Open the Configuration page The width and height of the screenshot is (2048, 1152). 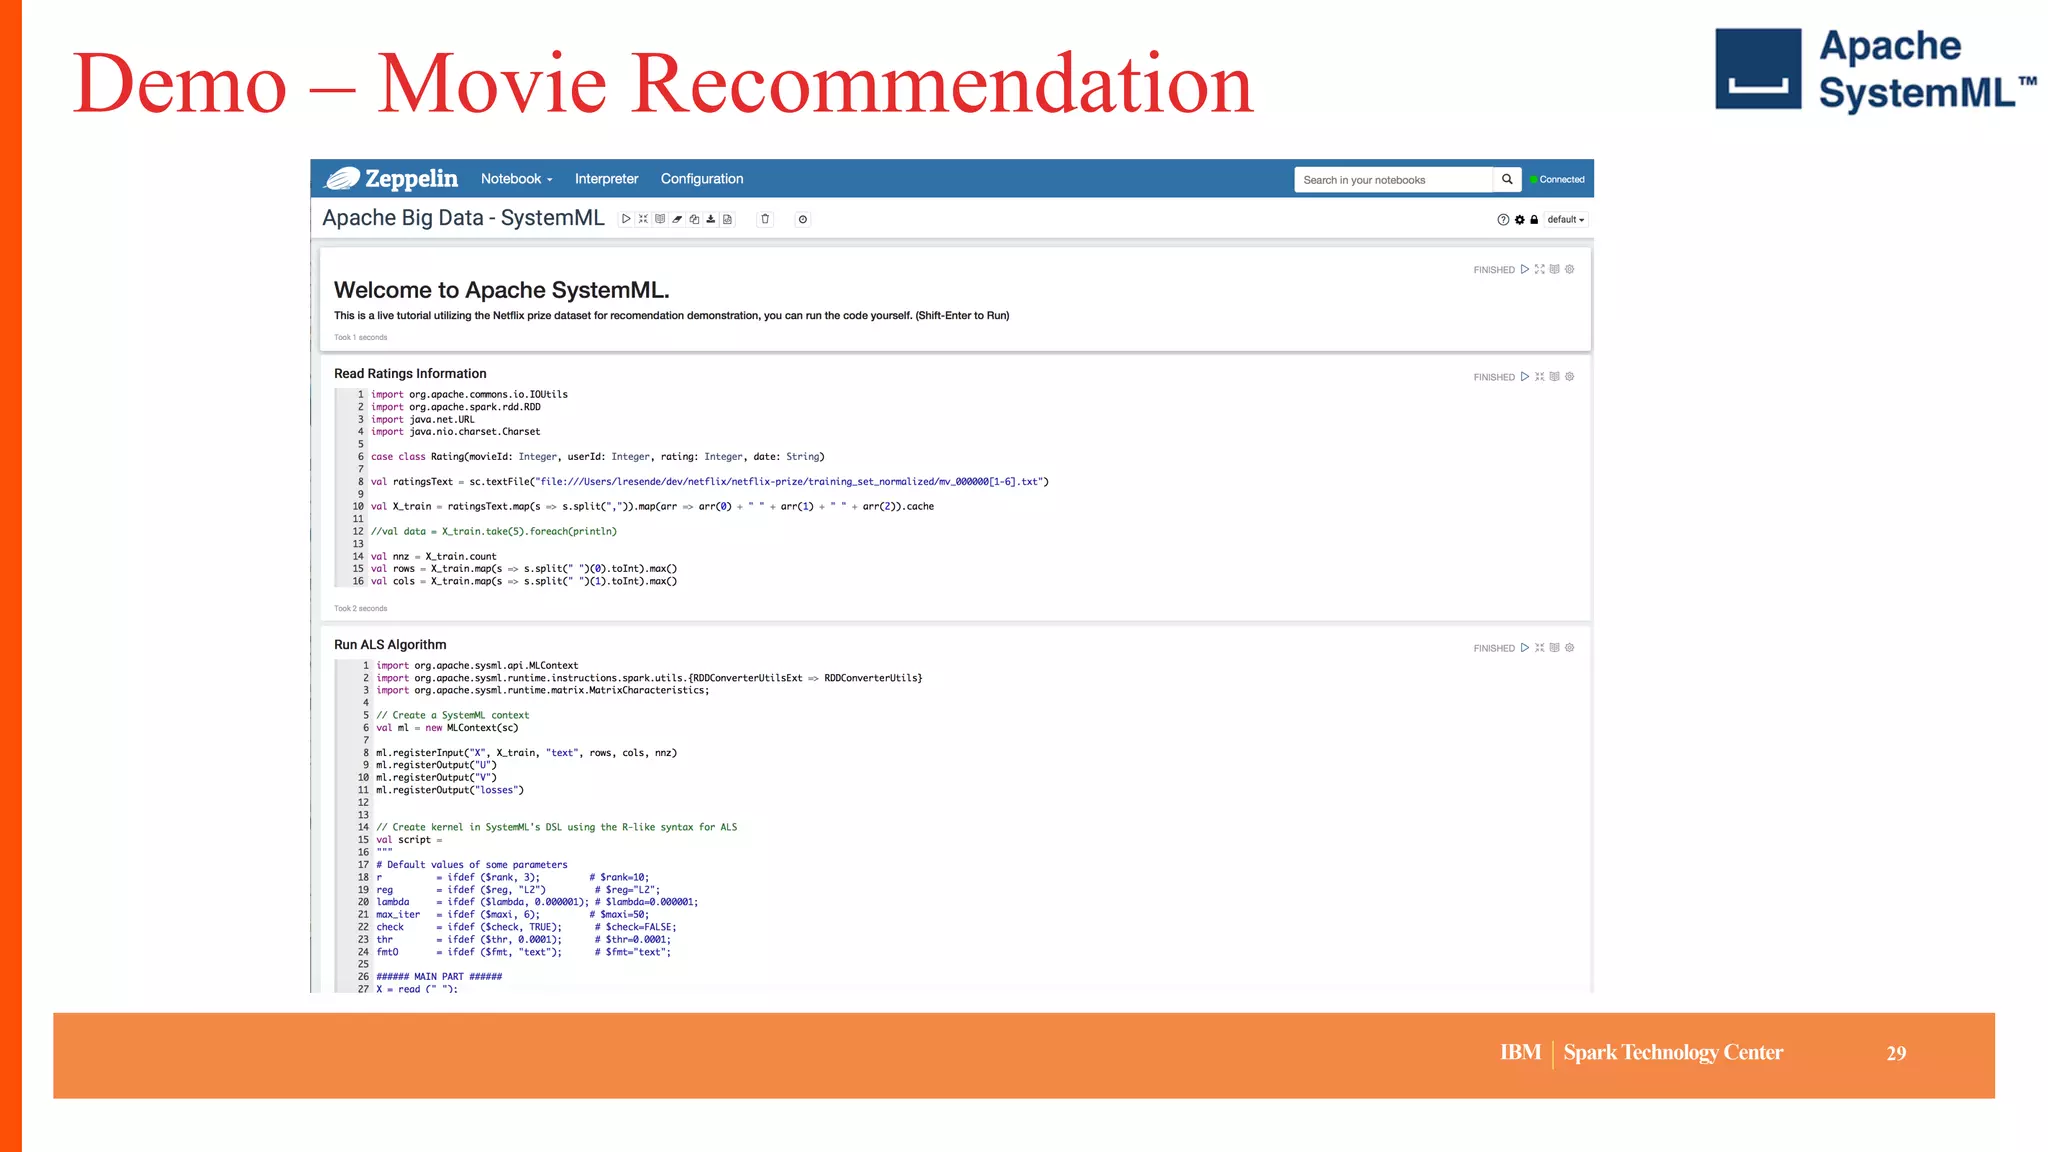point(702,179)
